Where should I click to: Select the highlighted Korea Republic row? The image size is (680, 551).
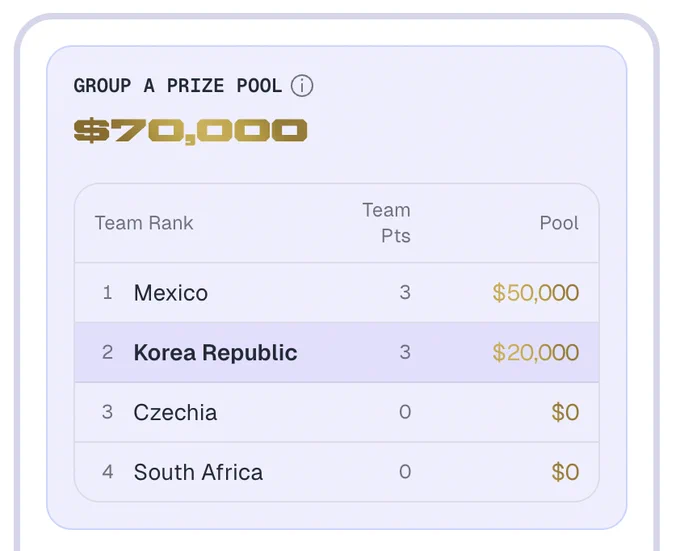pyautogui.click(x=337, y=352)
